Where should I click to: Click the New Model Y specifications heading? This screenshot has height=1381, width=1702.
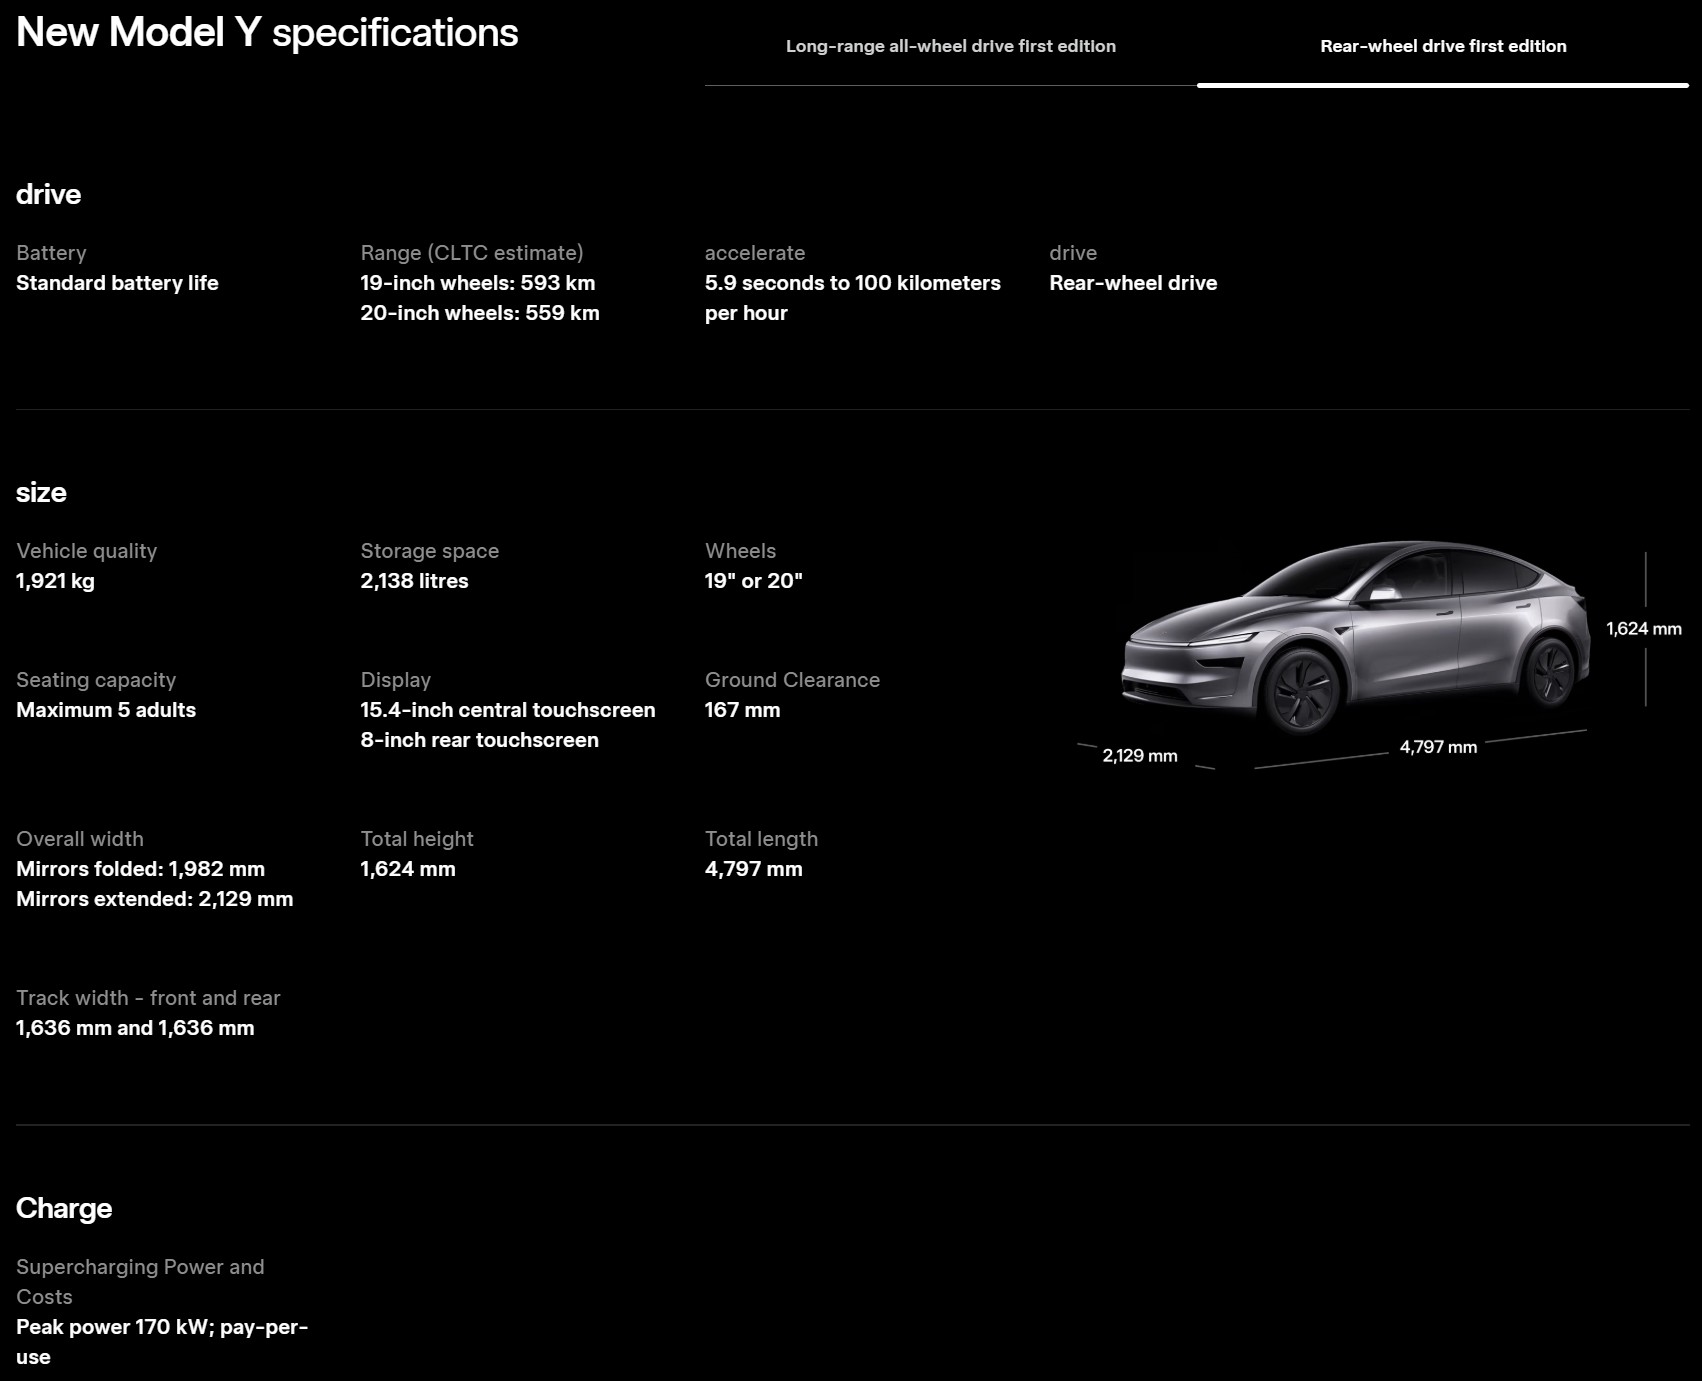coord(267,32)
